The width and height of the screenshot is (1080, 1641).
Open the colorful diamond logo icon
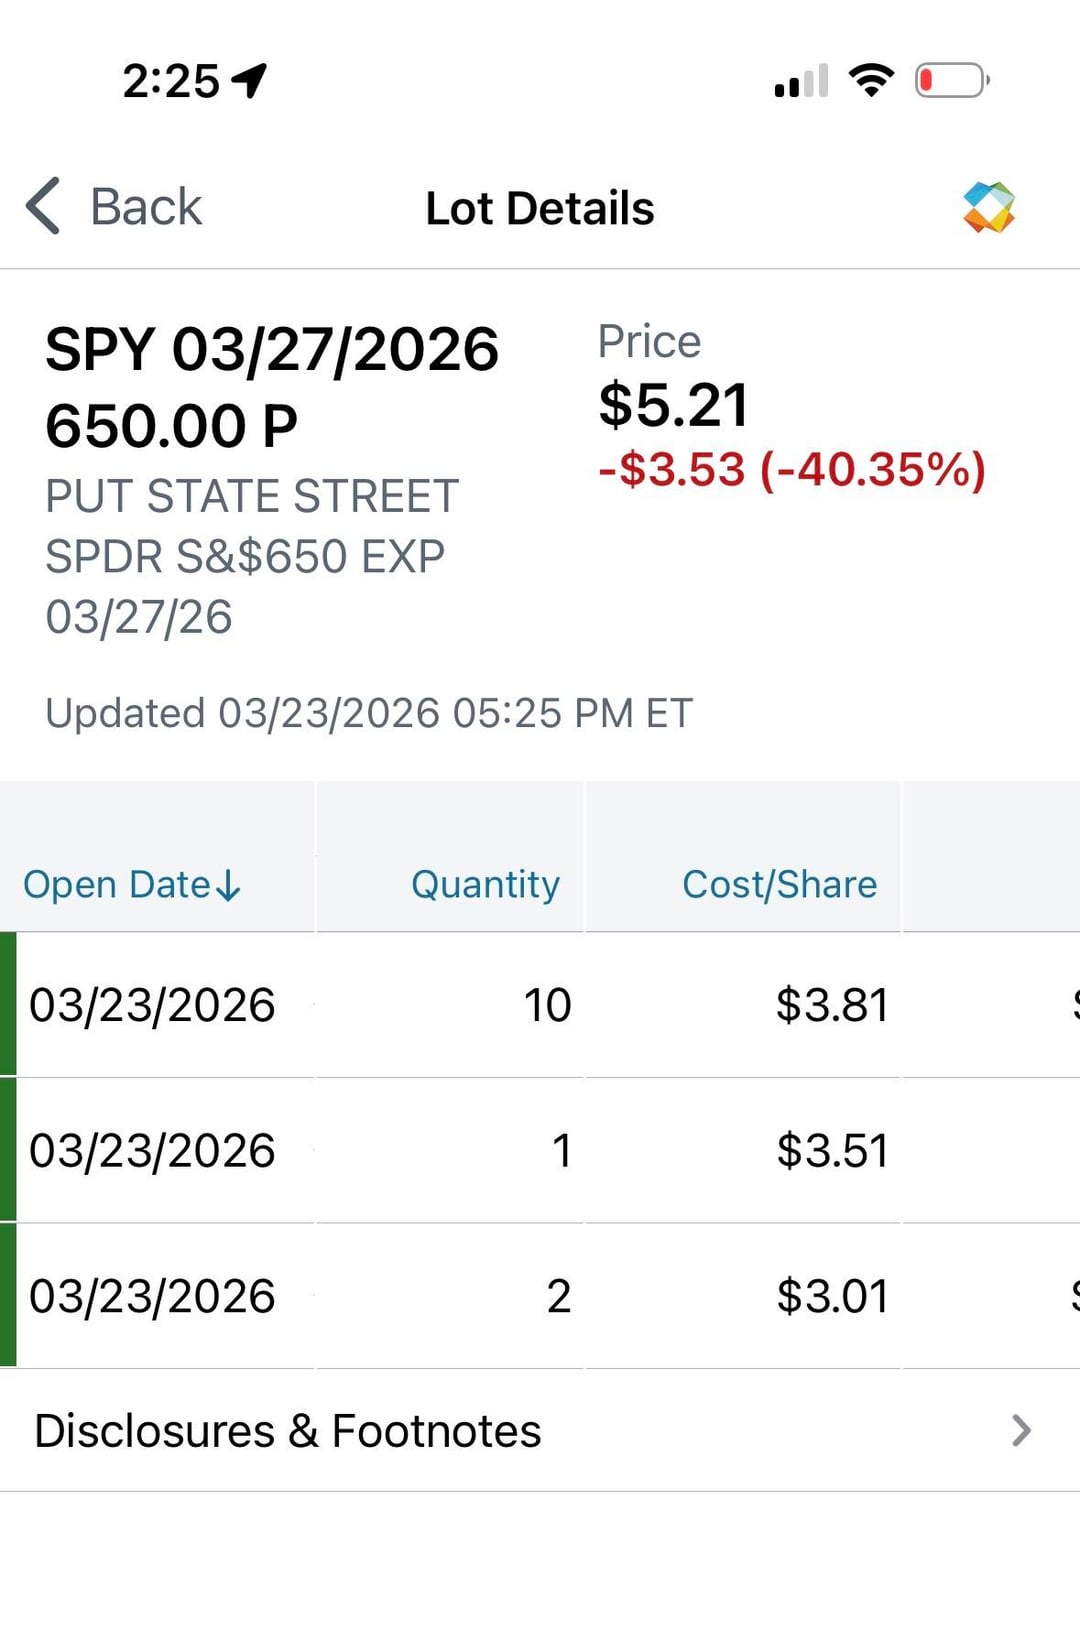(989, 208)
